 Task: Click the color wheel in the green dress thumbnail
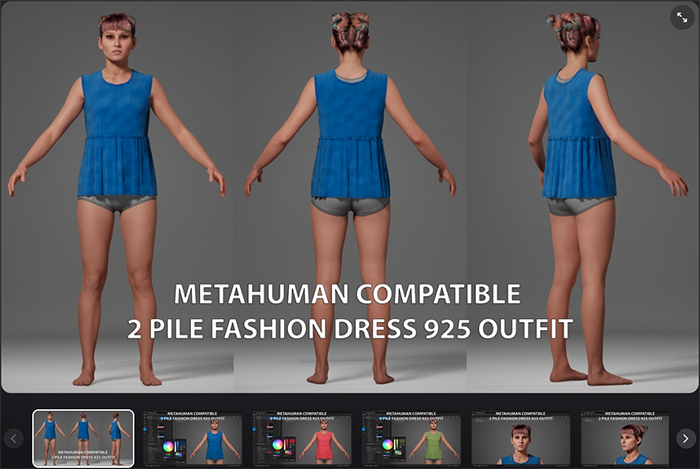click(387, 447)
